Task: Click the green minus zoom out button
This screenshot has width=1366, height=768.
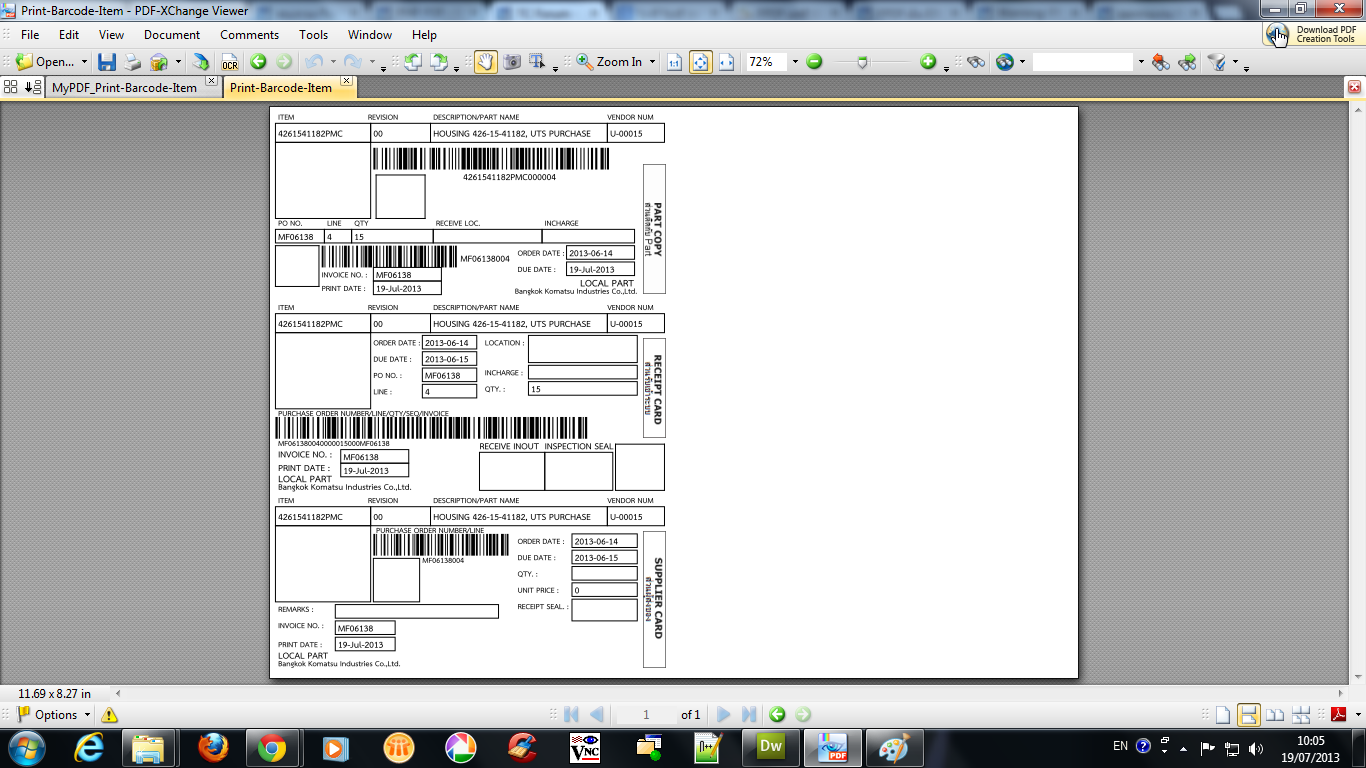Action: (x=814, y=62)
